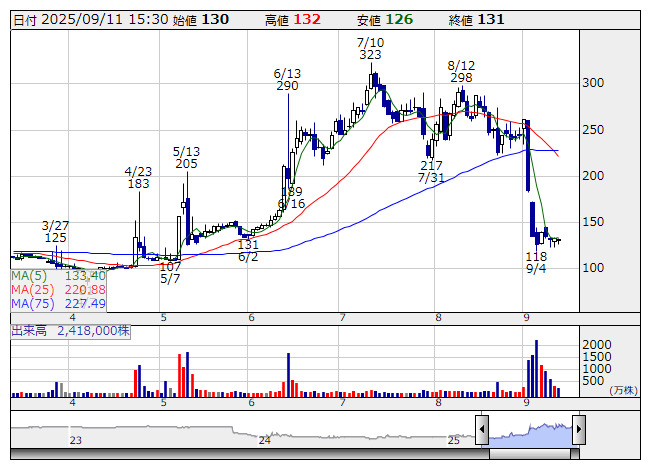The width and height of the screenshot is (653, 470).
Task: Click the 8/12 peak label of 298
Action: coord(461,71)
